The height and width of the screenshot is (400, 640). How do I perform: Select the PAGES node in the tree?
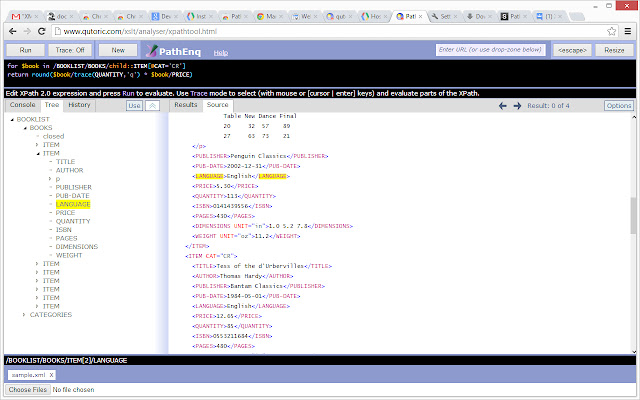(x=67, y=238)
